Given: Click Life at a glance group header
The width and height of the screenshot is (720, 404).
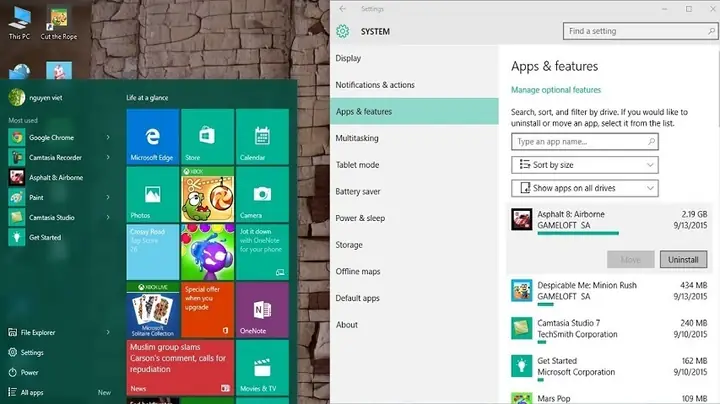Looking at the screenshot, I should (147, 98).
